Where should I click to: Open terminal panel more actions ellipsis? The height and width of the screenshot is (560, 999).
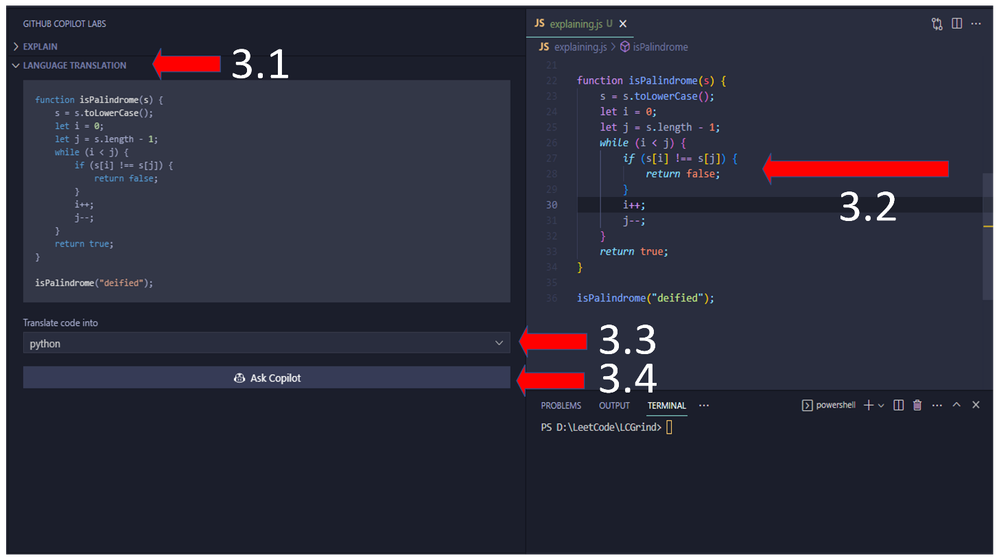click(937, 405)
